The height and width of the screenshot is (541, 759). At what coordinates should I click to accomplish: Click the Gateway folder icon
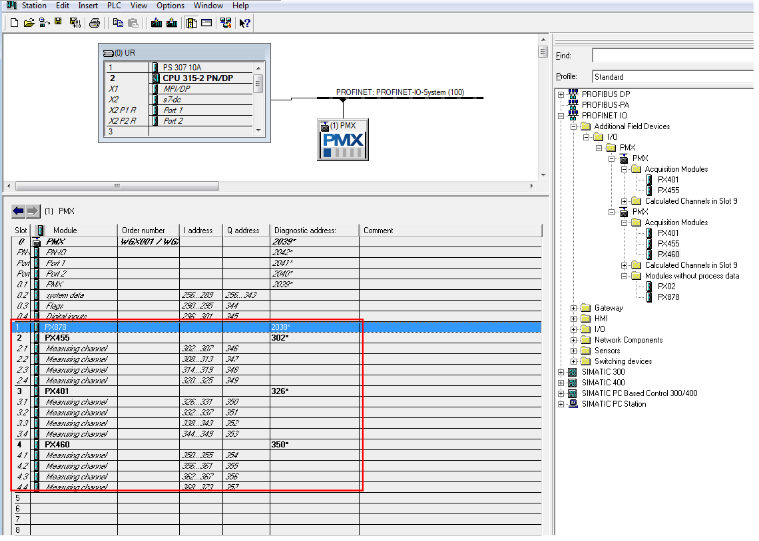tap(586, 308)
